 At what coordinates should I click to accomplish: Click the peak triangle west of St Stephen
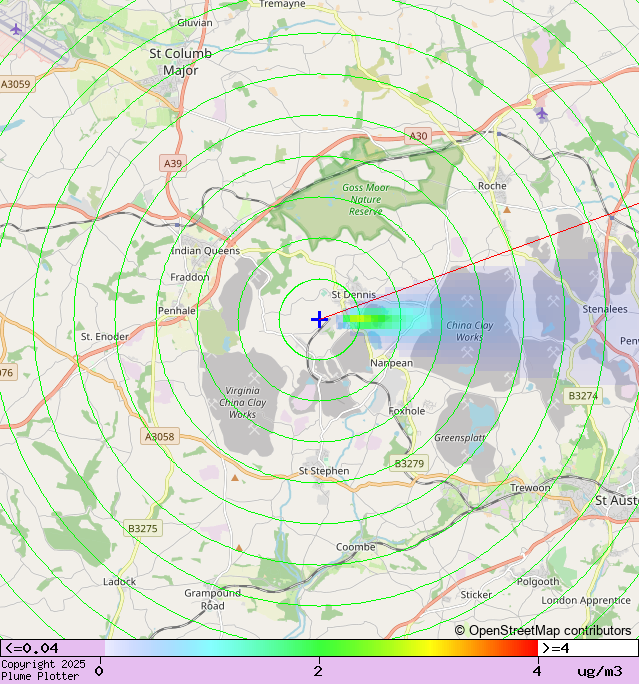tap(235, 478)
